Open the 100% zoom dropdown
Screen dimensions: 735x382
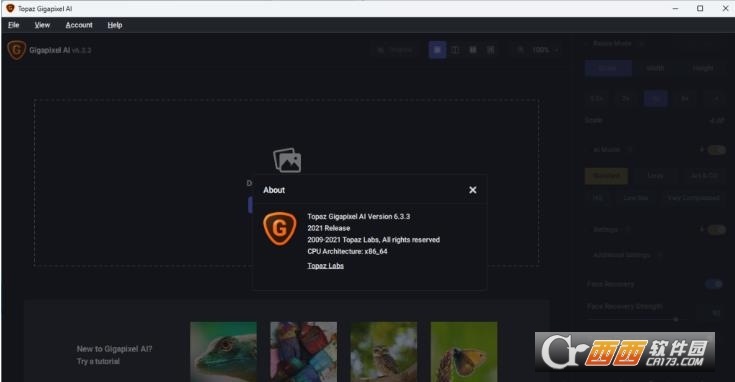[545, 50]
